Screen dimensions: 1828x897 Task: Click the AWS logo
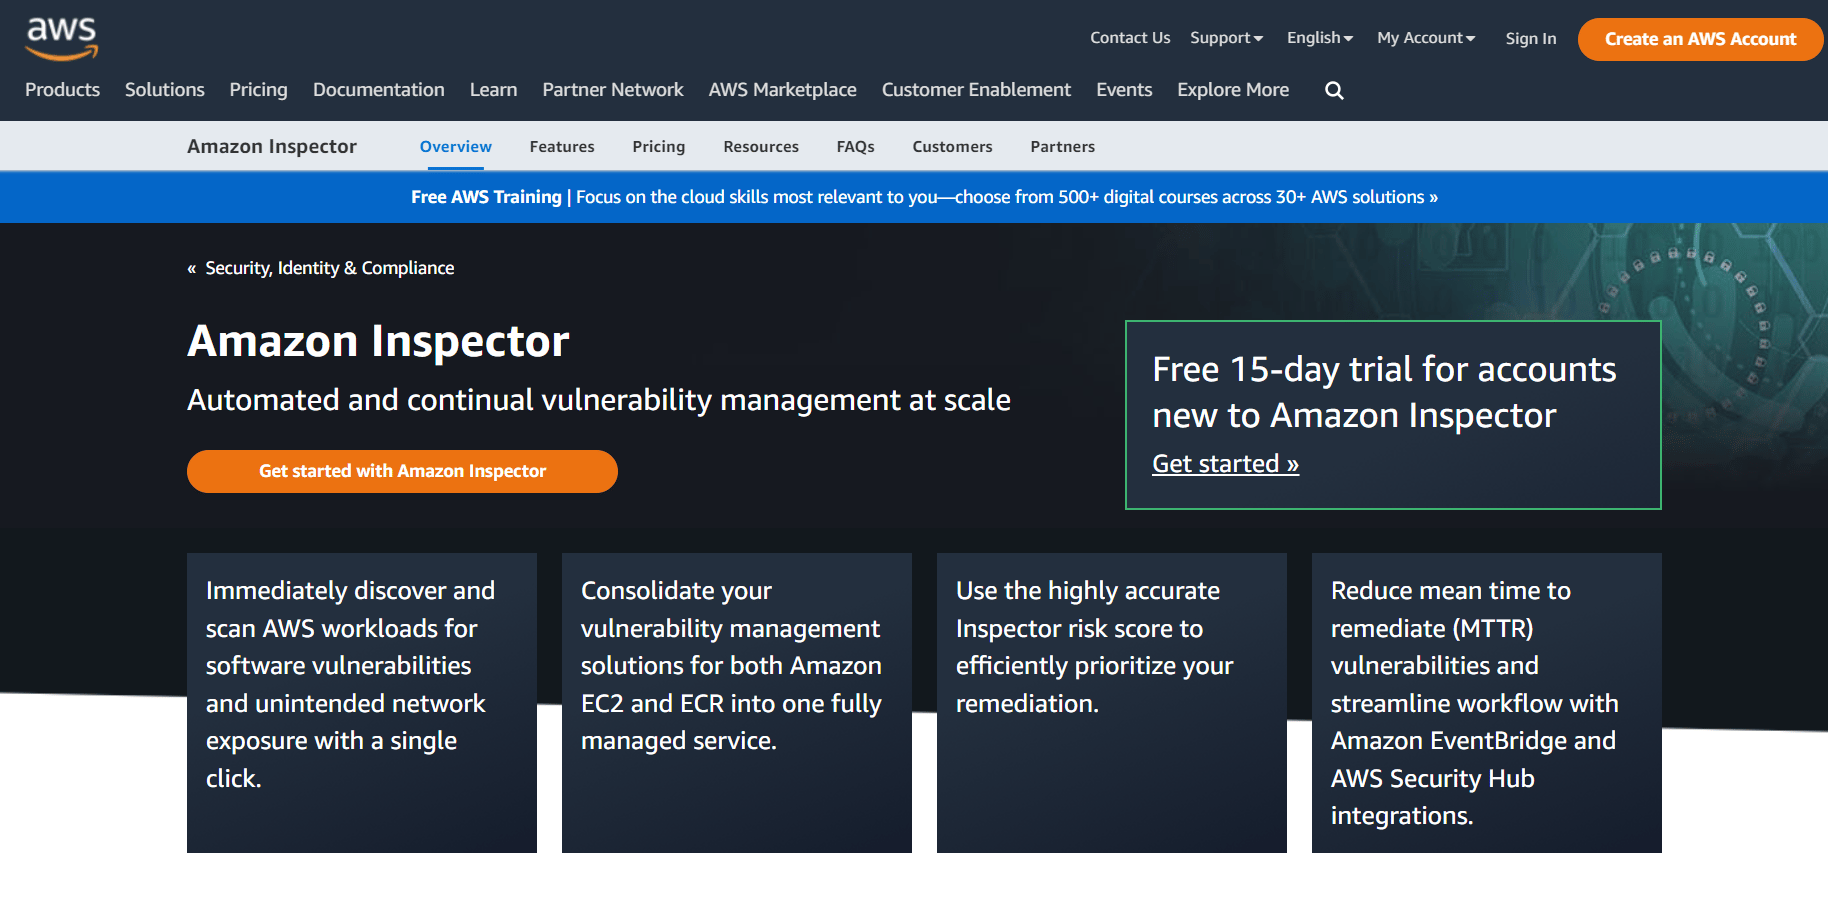click(62, 39)
